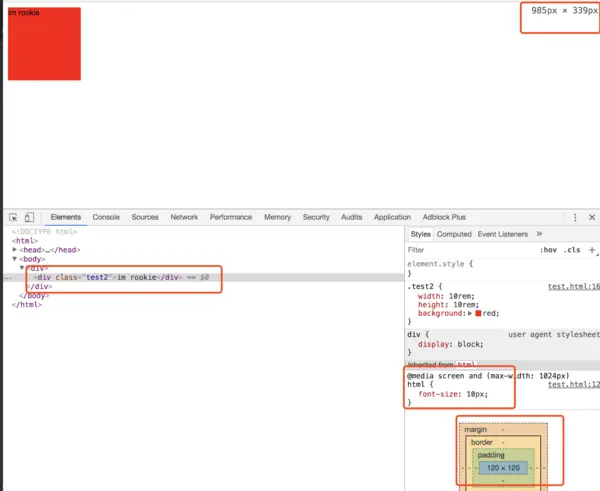Show more sidebar tabs chevron
This screenshot has width=600, height=491.
[539, 234]
